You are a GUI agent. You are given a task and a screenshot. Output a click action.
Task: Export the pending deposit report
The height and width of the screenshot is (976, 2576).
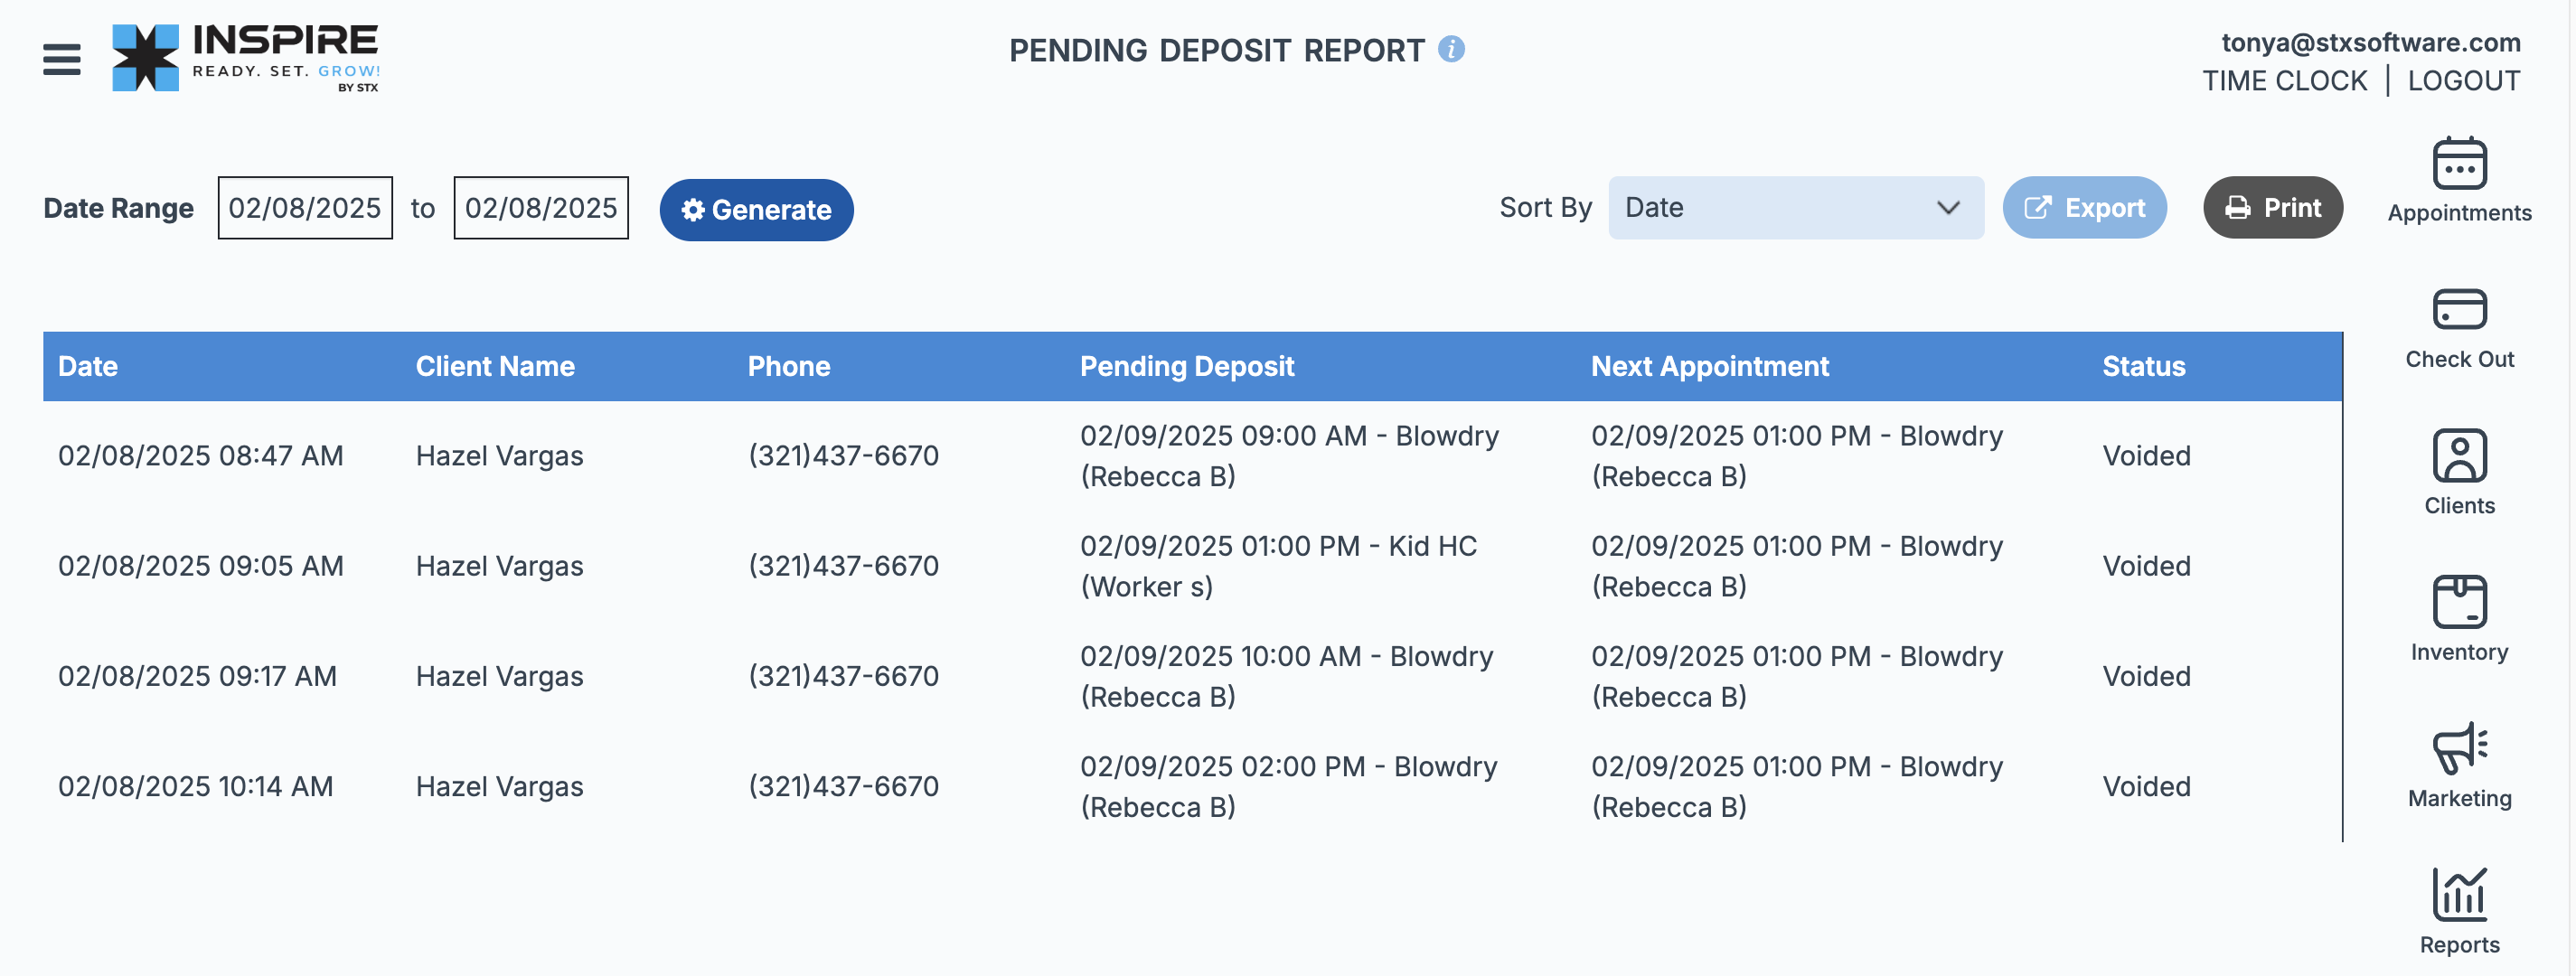2084,208
